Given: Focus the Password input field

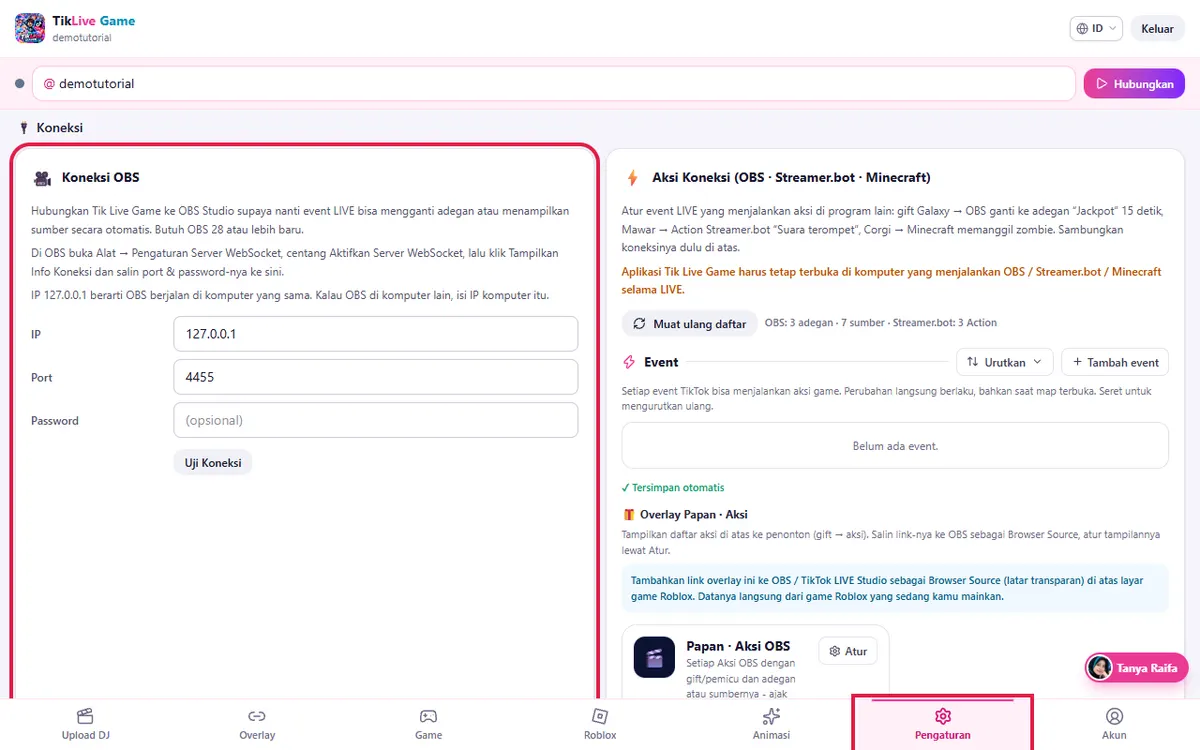Looking at the screenshot, I should [376, 420].
